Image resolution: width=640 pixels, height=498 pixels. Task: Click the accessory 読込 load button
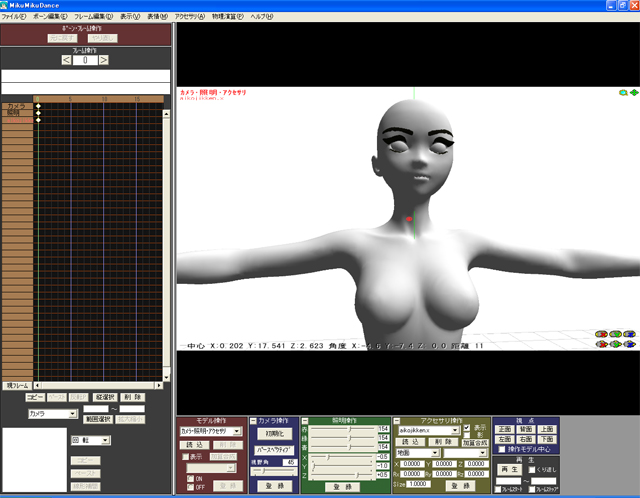coord(411,442)
